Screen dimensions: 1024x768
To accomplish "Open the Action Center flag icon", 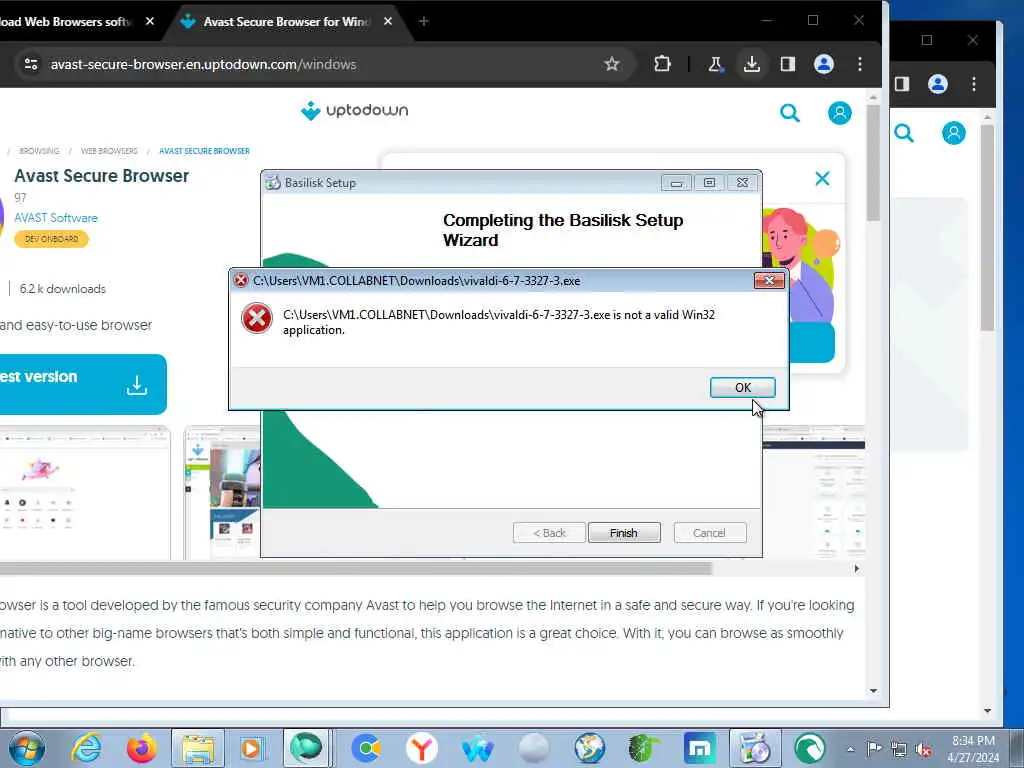I will (x=874, y=749).
